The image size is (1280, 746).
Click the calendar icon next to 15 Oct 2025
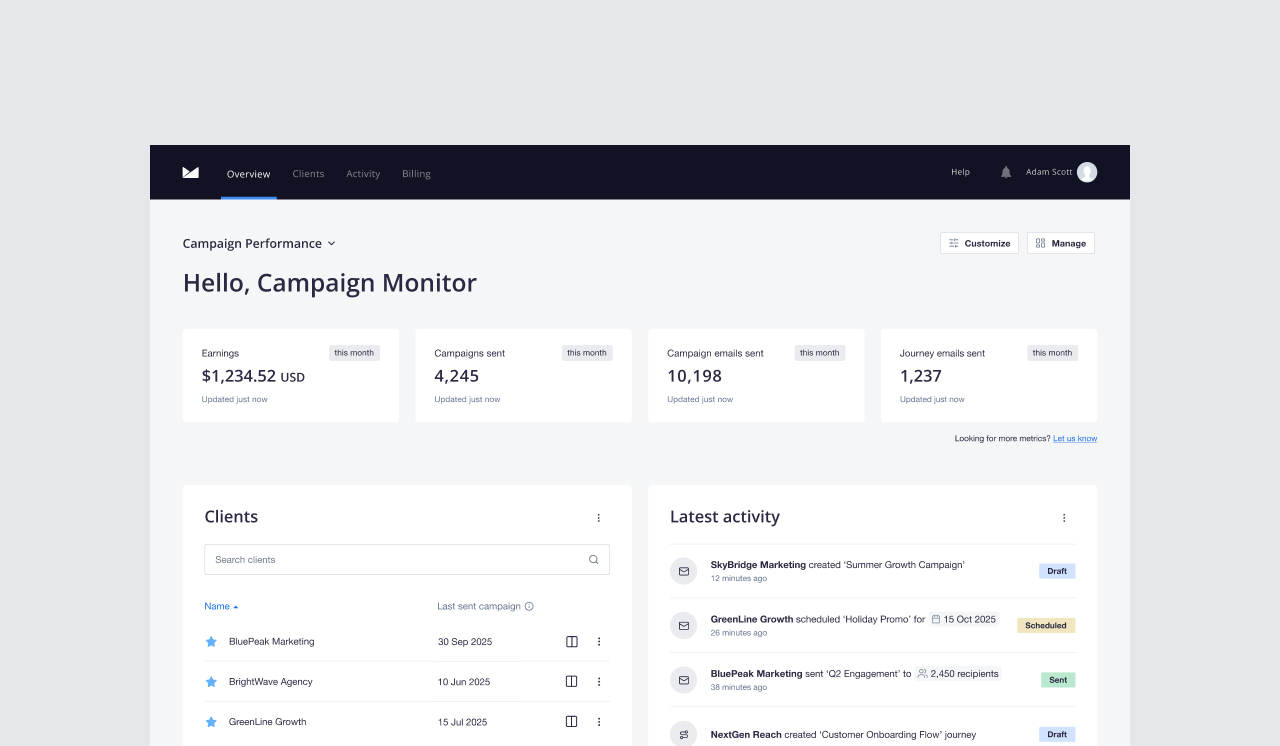(936, 619)
